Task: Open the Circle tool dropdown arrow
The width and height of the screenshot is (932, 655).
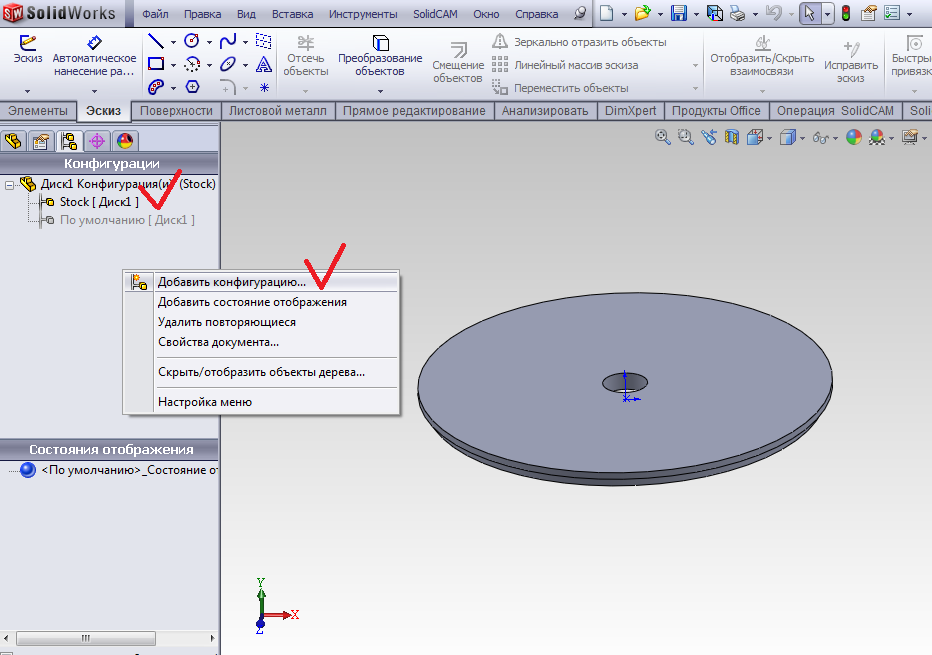Action: [x=209, y=42]
